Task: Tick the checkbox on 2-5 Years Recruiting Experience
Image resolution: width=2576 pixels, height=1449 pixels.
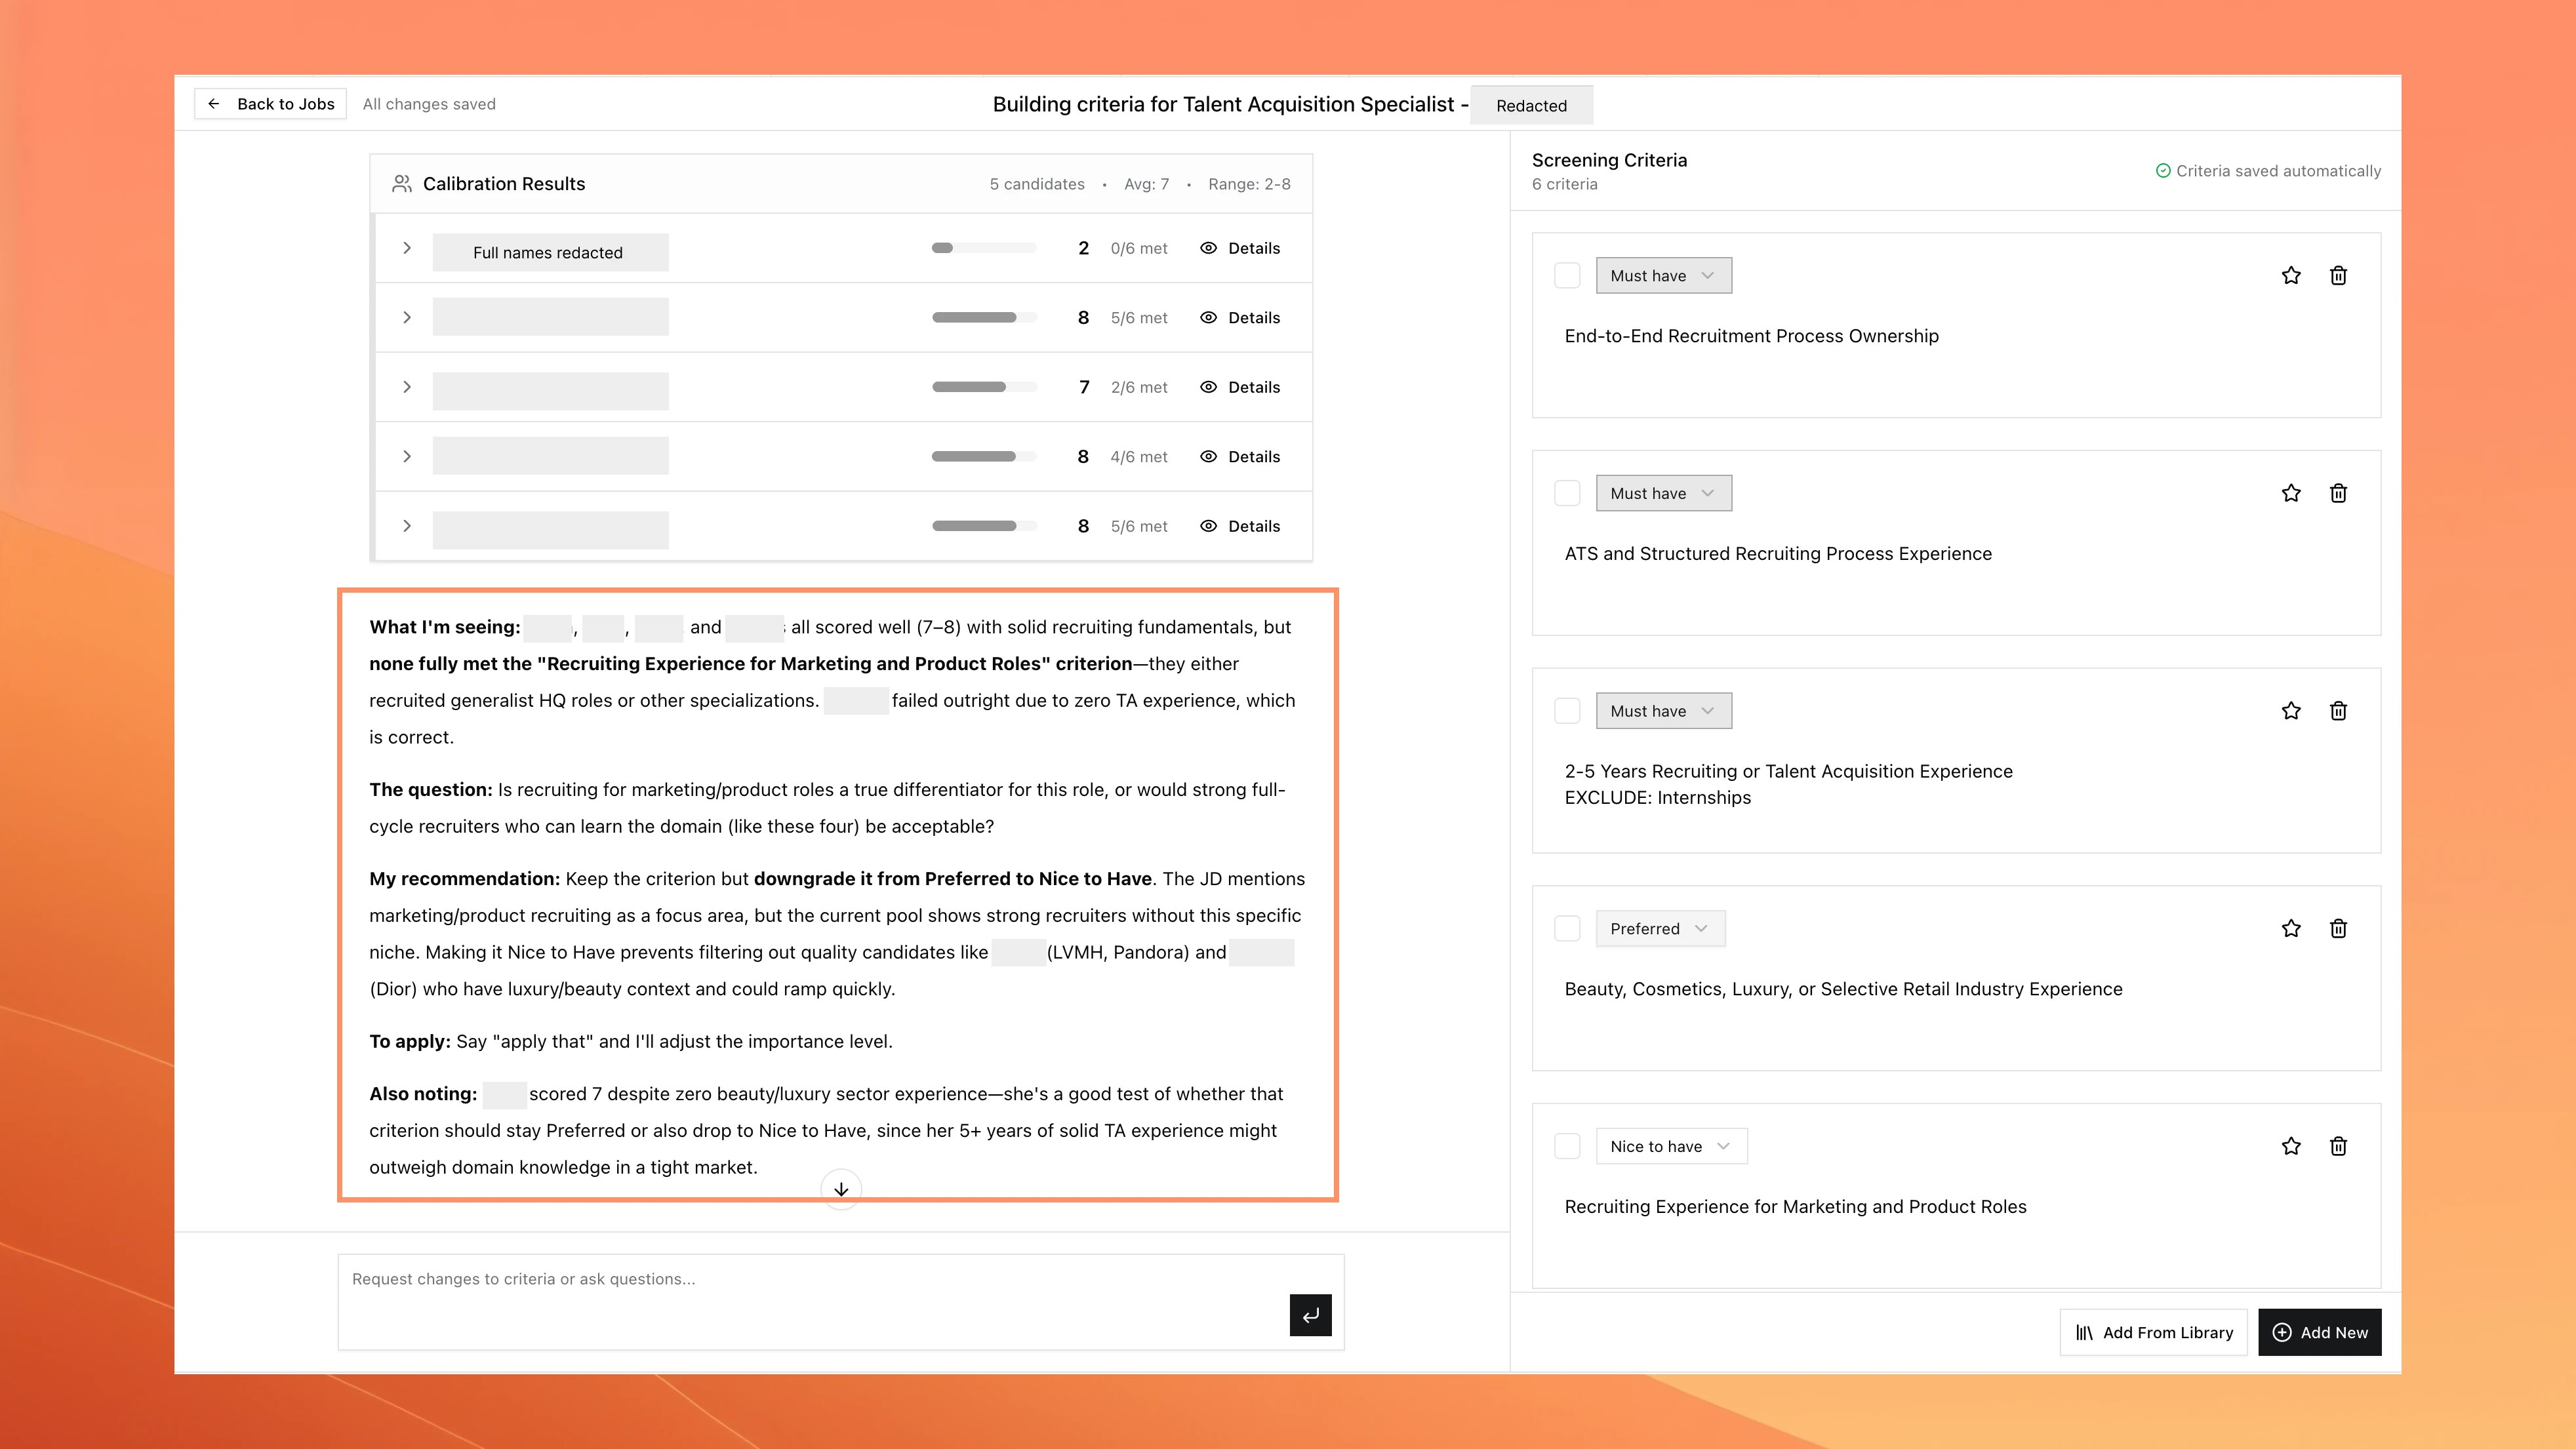Action: click(1567, 710)
